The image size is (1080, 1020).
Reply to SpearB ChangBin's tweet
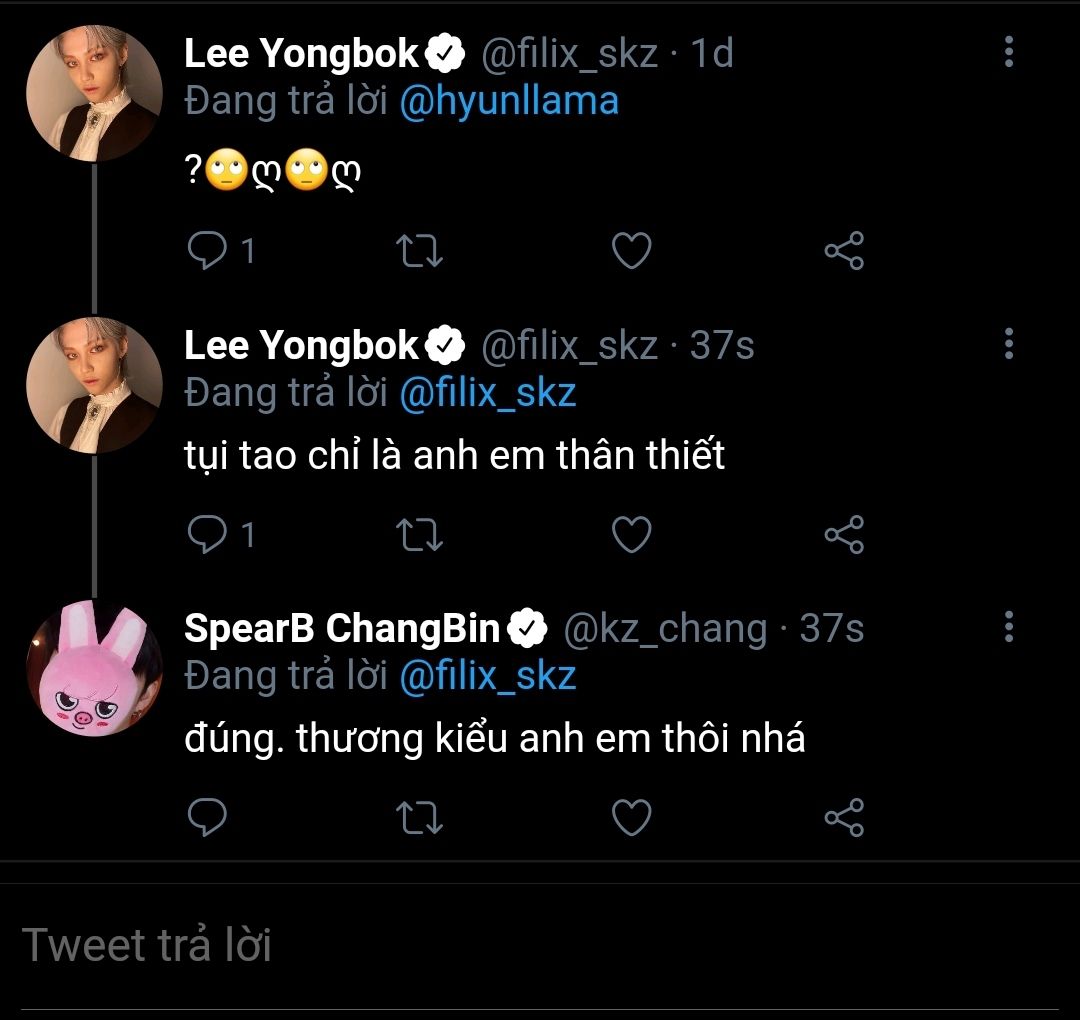[x=208, y=818]
